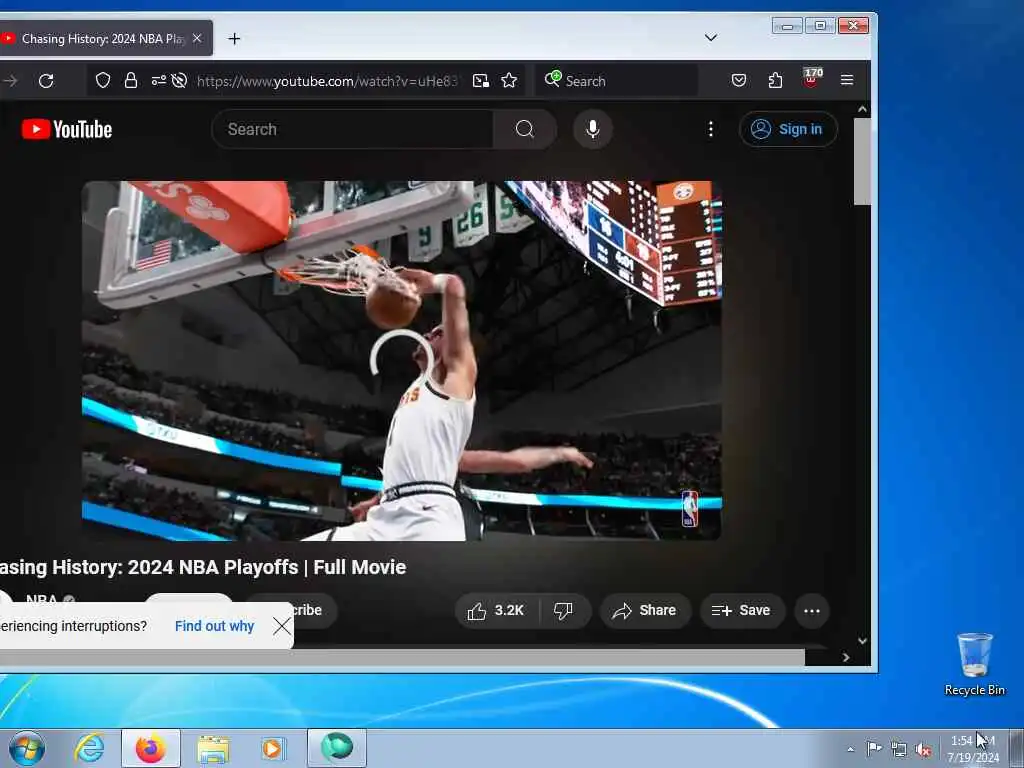Viewport: 1024px width, 768px height.
Task: Open the tracking protection shield icon
Action: tap(103, 80)
